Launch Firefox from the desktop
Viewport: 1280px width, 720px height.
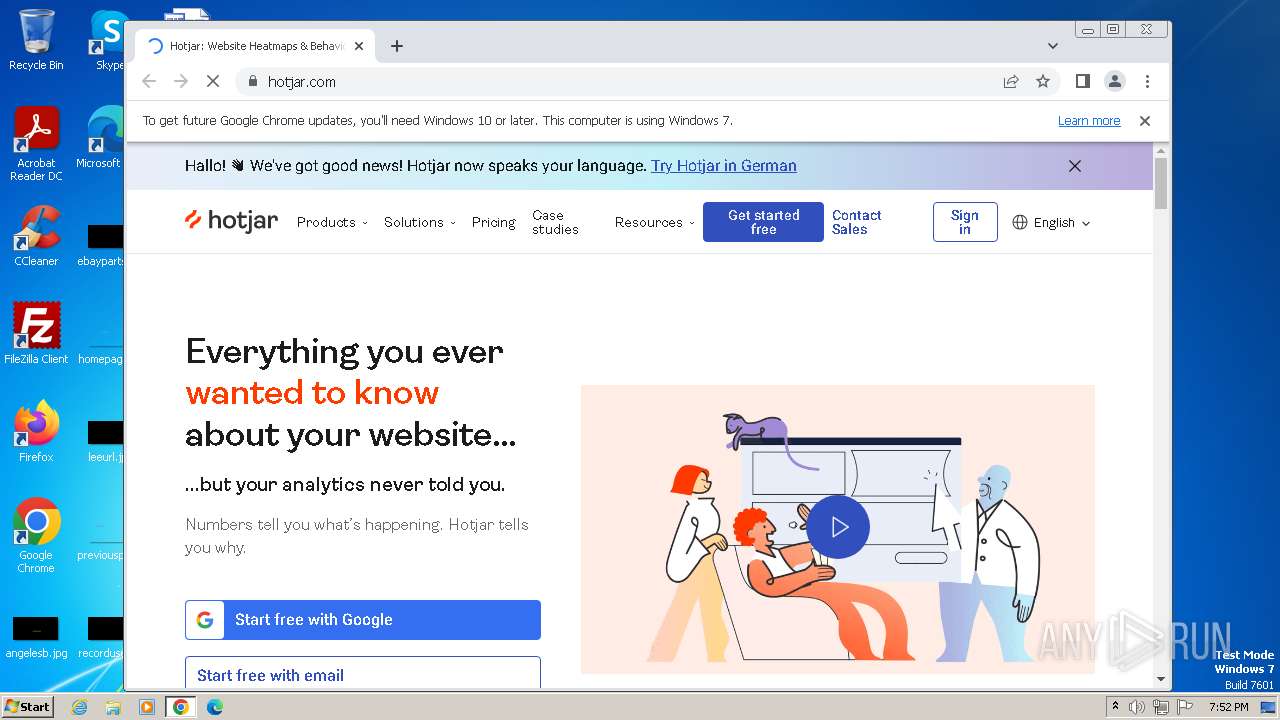click(x=36, y=432)
